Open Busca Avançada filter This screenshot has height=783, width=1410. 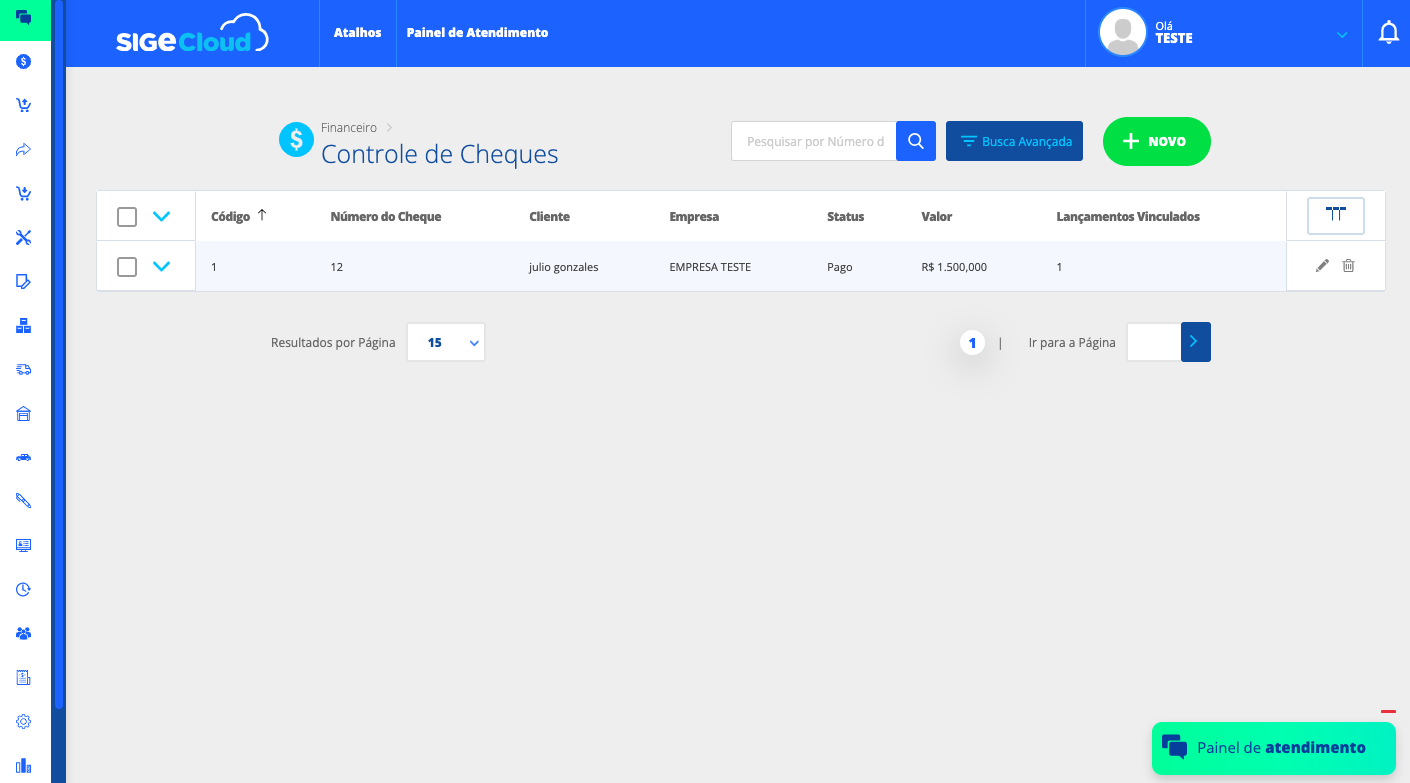click(x=1014, y=141)
